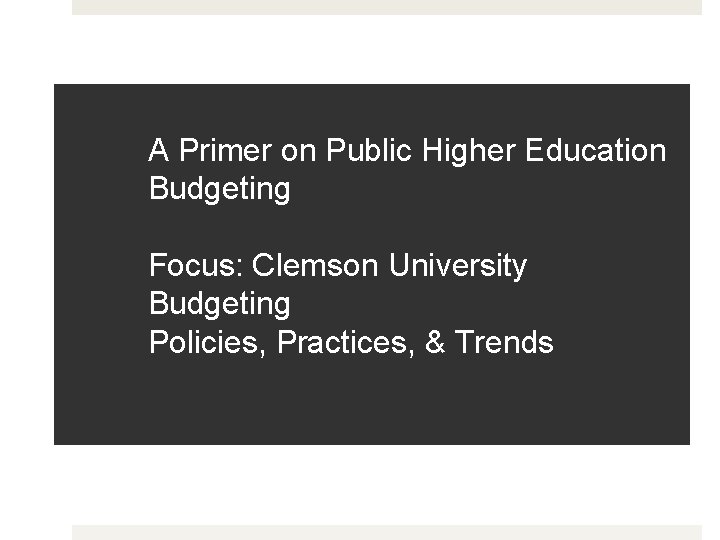Click "Budgeting" directly below the title line
Image resolution: width=720 pixels, height=540 pixels.
[x=219, y=189]
